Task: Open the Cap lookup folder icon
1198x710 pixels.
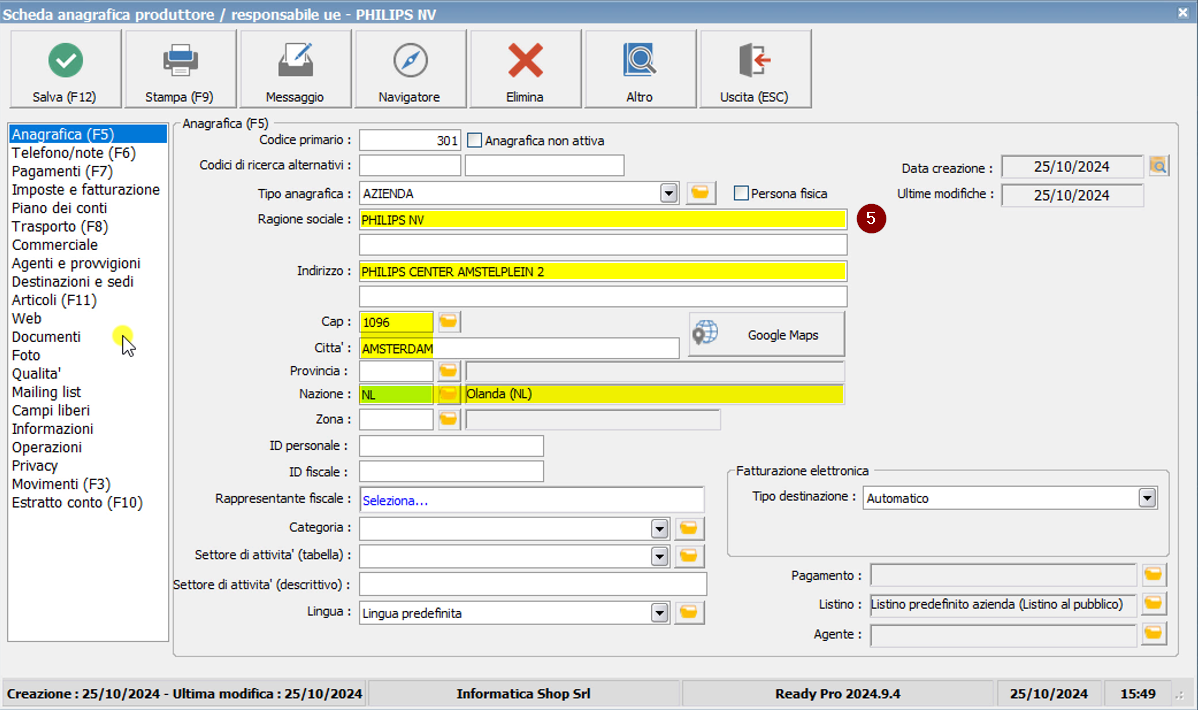Action: pyautogui.click(x=448, y=322)
